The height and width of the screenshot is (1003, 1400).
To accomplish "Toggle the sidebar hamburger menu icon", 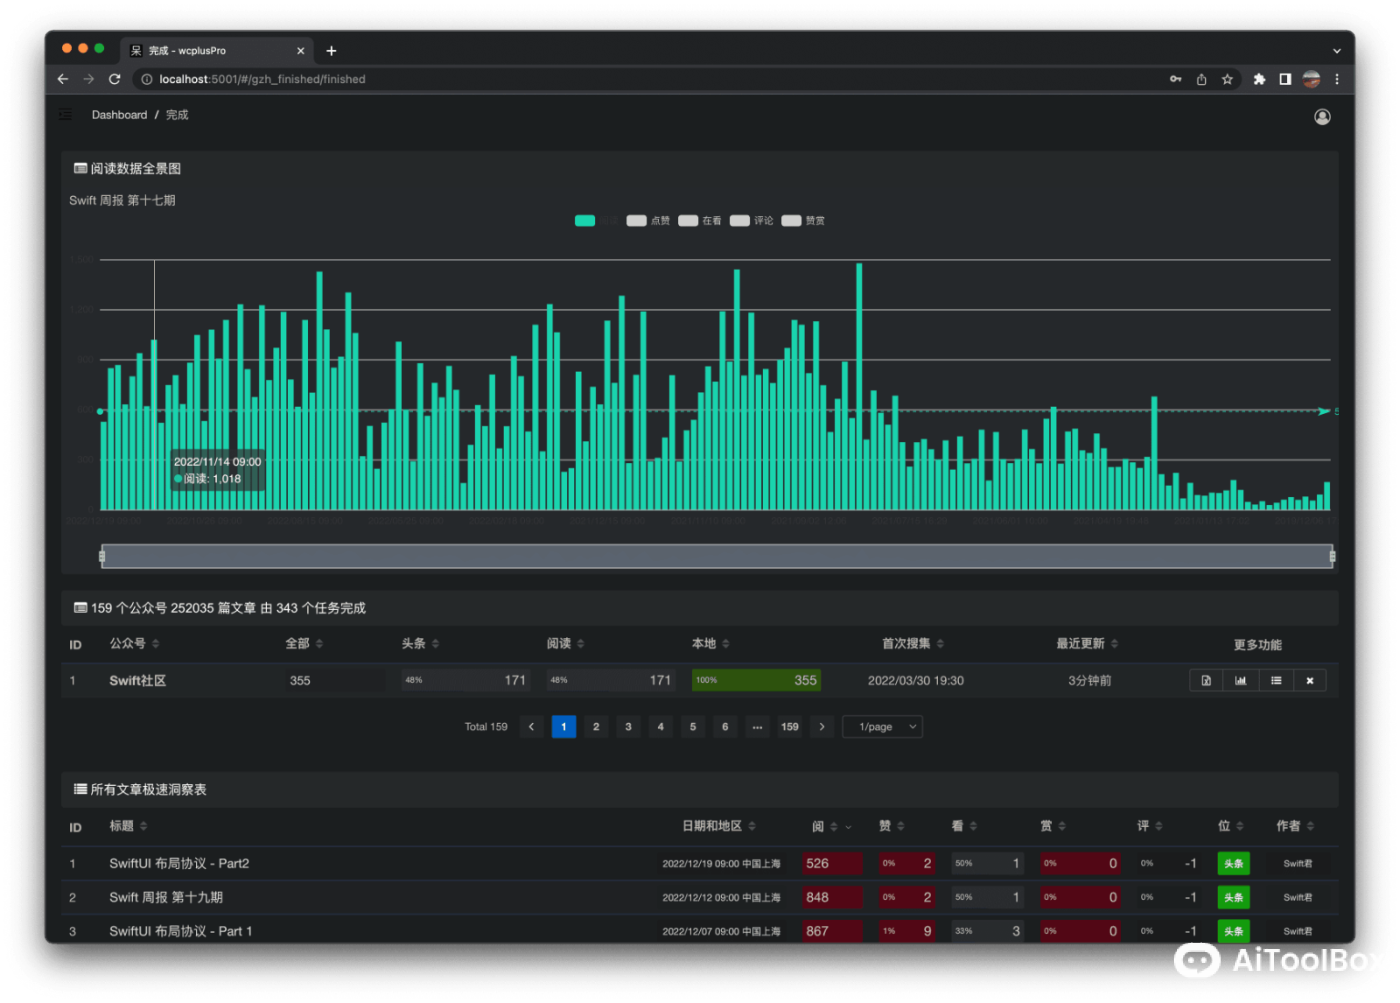I will coord(66,115).
